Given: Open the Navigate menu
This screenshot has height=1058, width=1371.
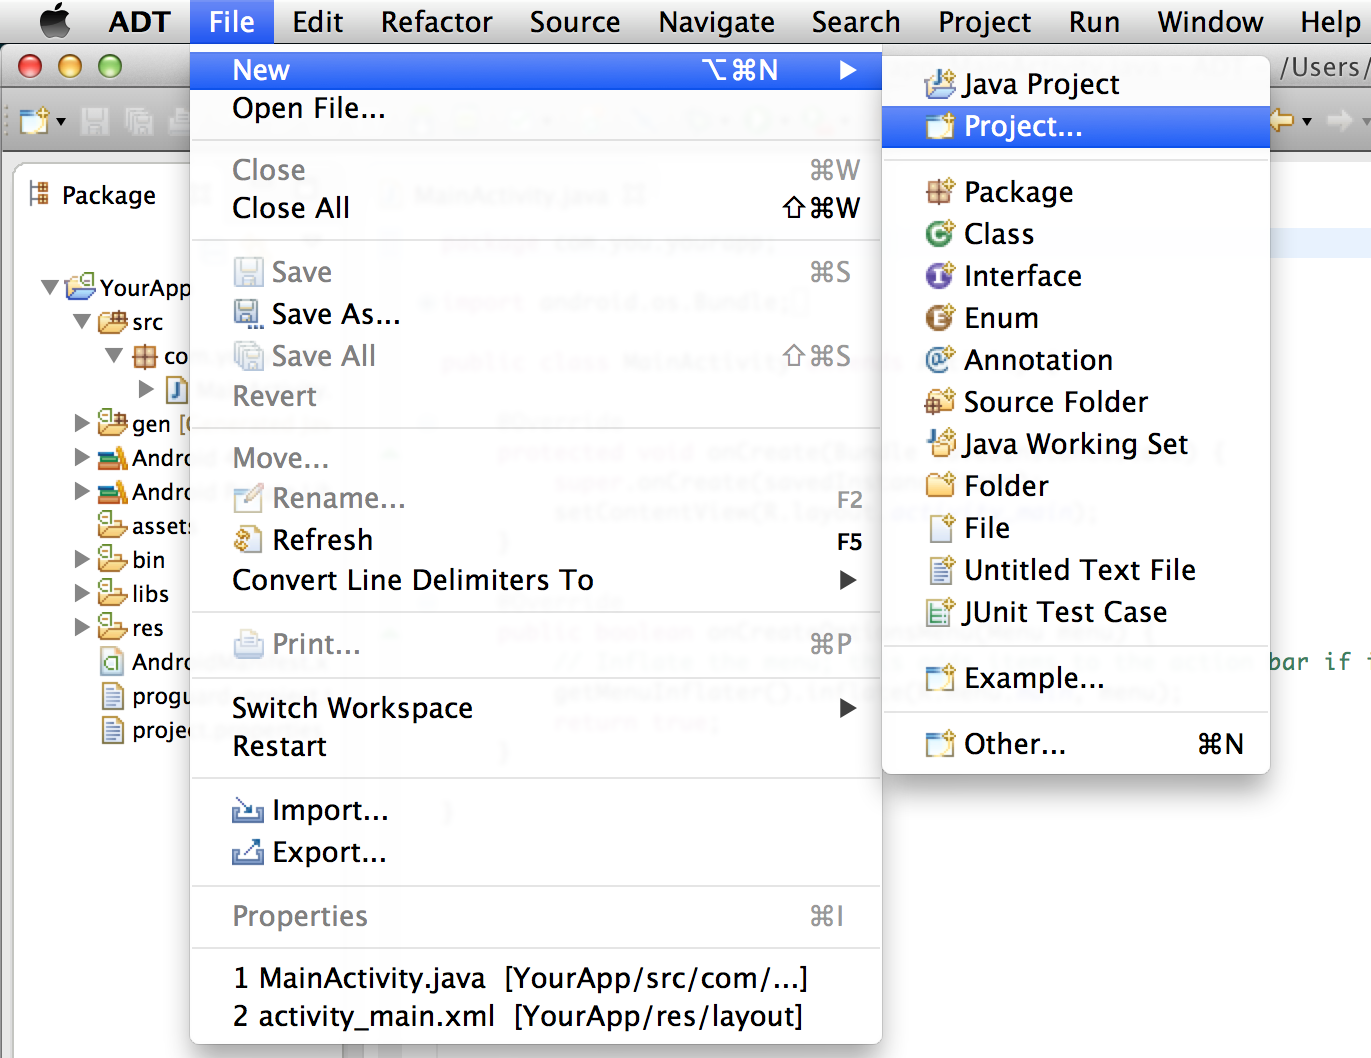Looking at the screenshot, I should pyautogui.click(x=716, y=21).
